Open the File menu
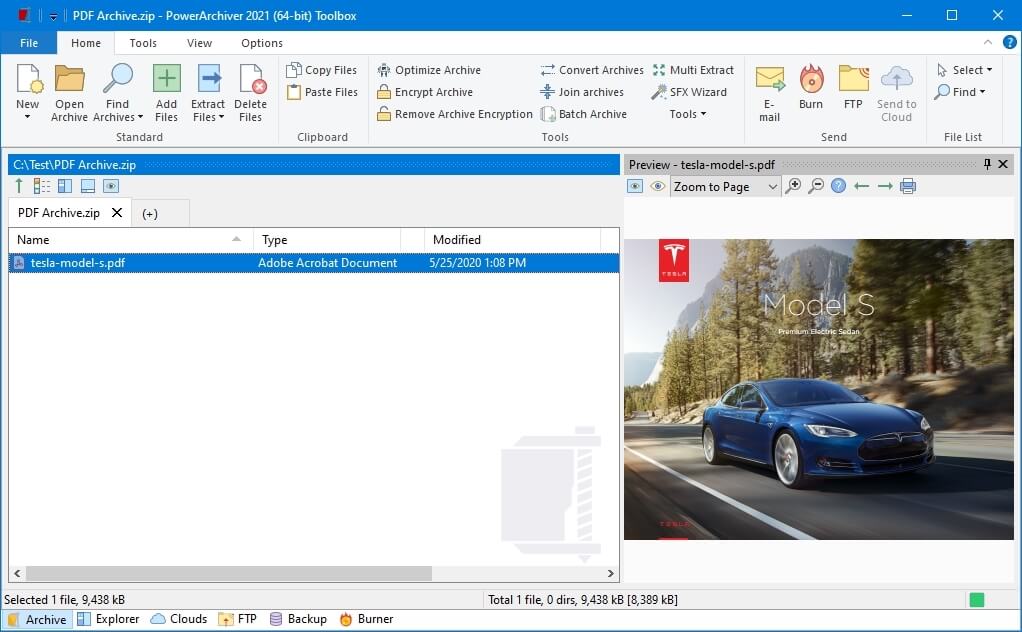1022x632 pixels. pyautogui.click(x=29, y=43)
